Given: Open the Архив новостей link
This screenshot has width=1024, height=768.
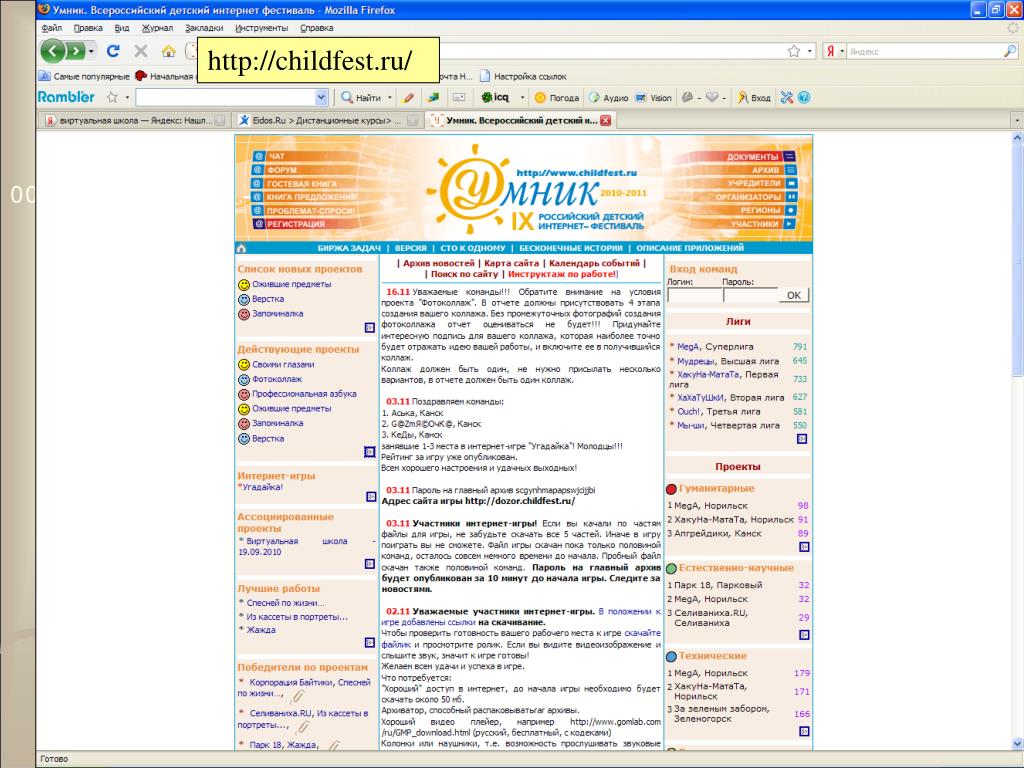Looking at the screenshot, I should coord(439,263).
